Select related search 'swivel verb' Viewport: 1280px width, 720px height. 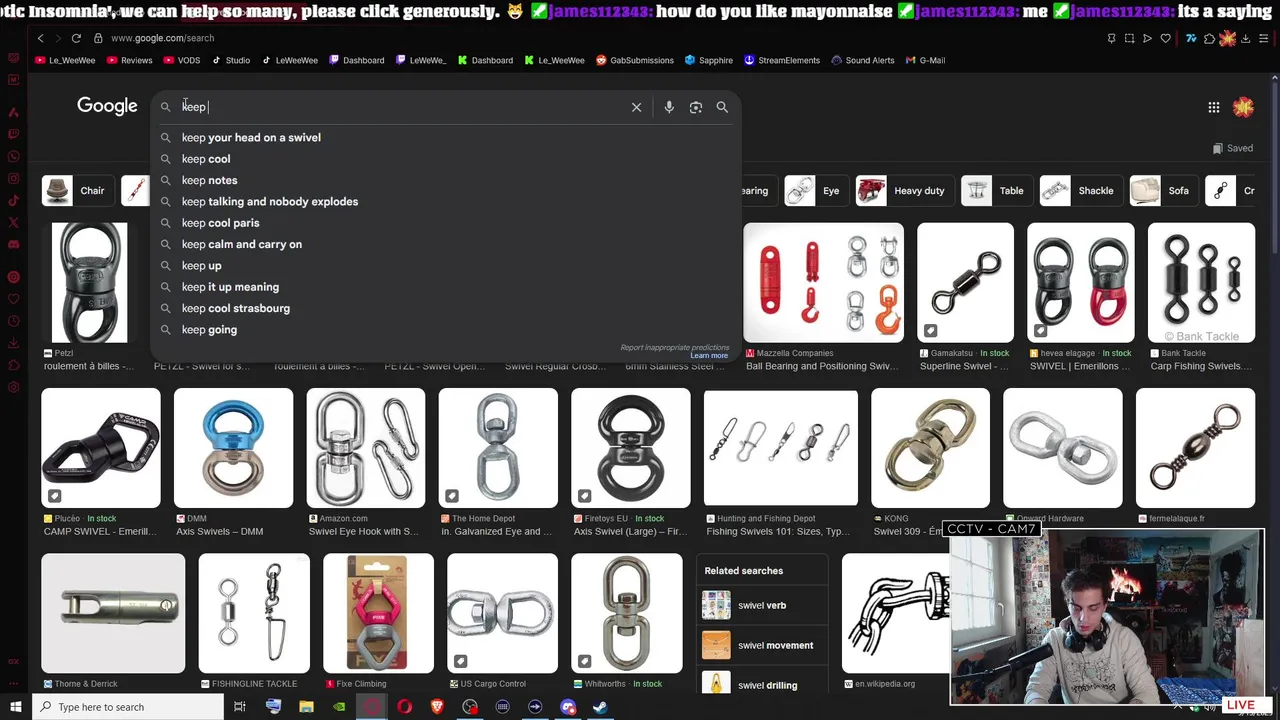[x=763, y=606]
